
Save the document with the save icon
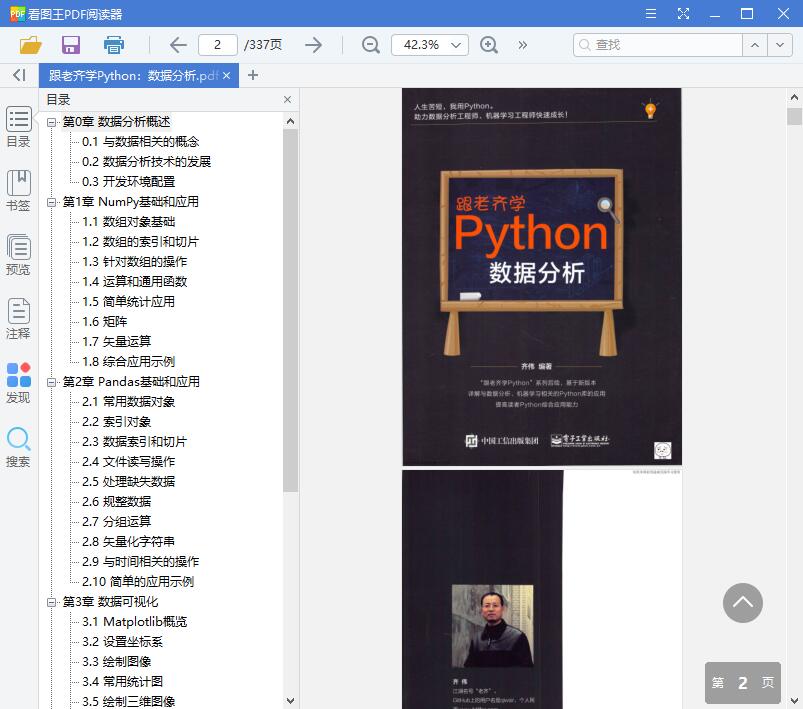coord(70,45)
